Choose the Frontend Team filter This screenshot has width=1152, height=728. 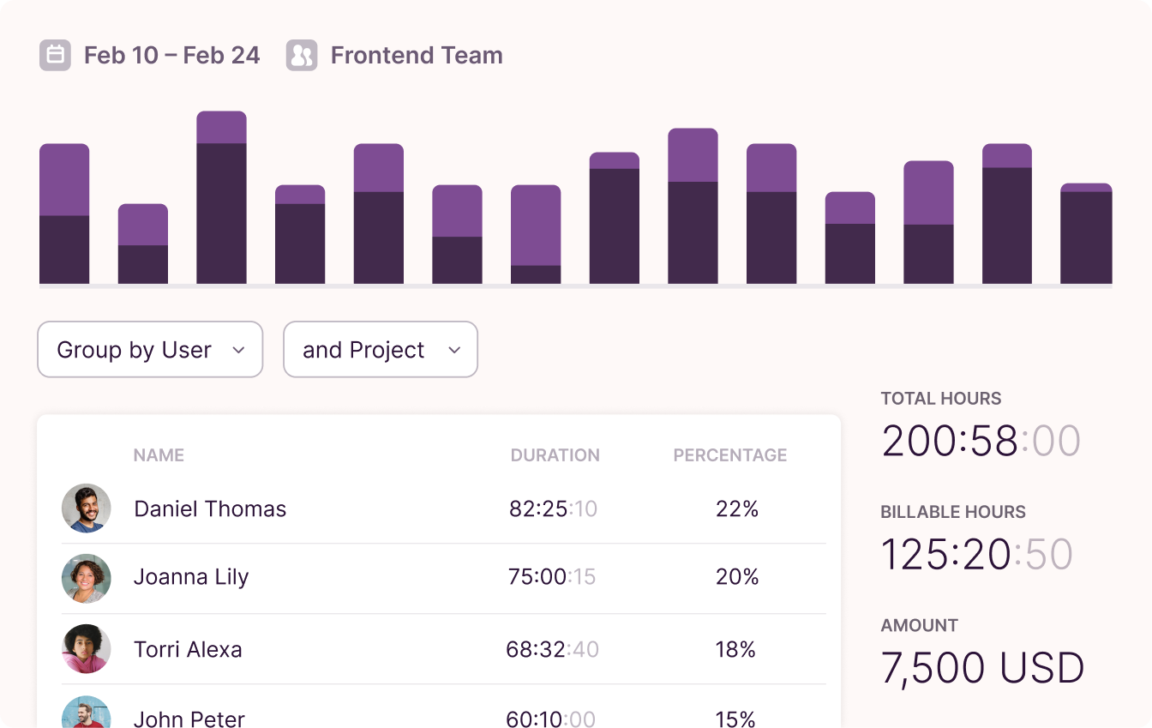click(417, 55)
